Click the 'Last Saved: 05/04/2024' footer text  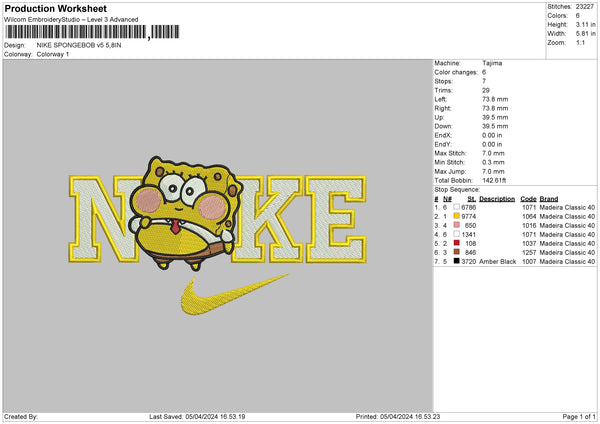click(x=197, y=416)
